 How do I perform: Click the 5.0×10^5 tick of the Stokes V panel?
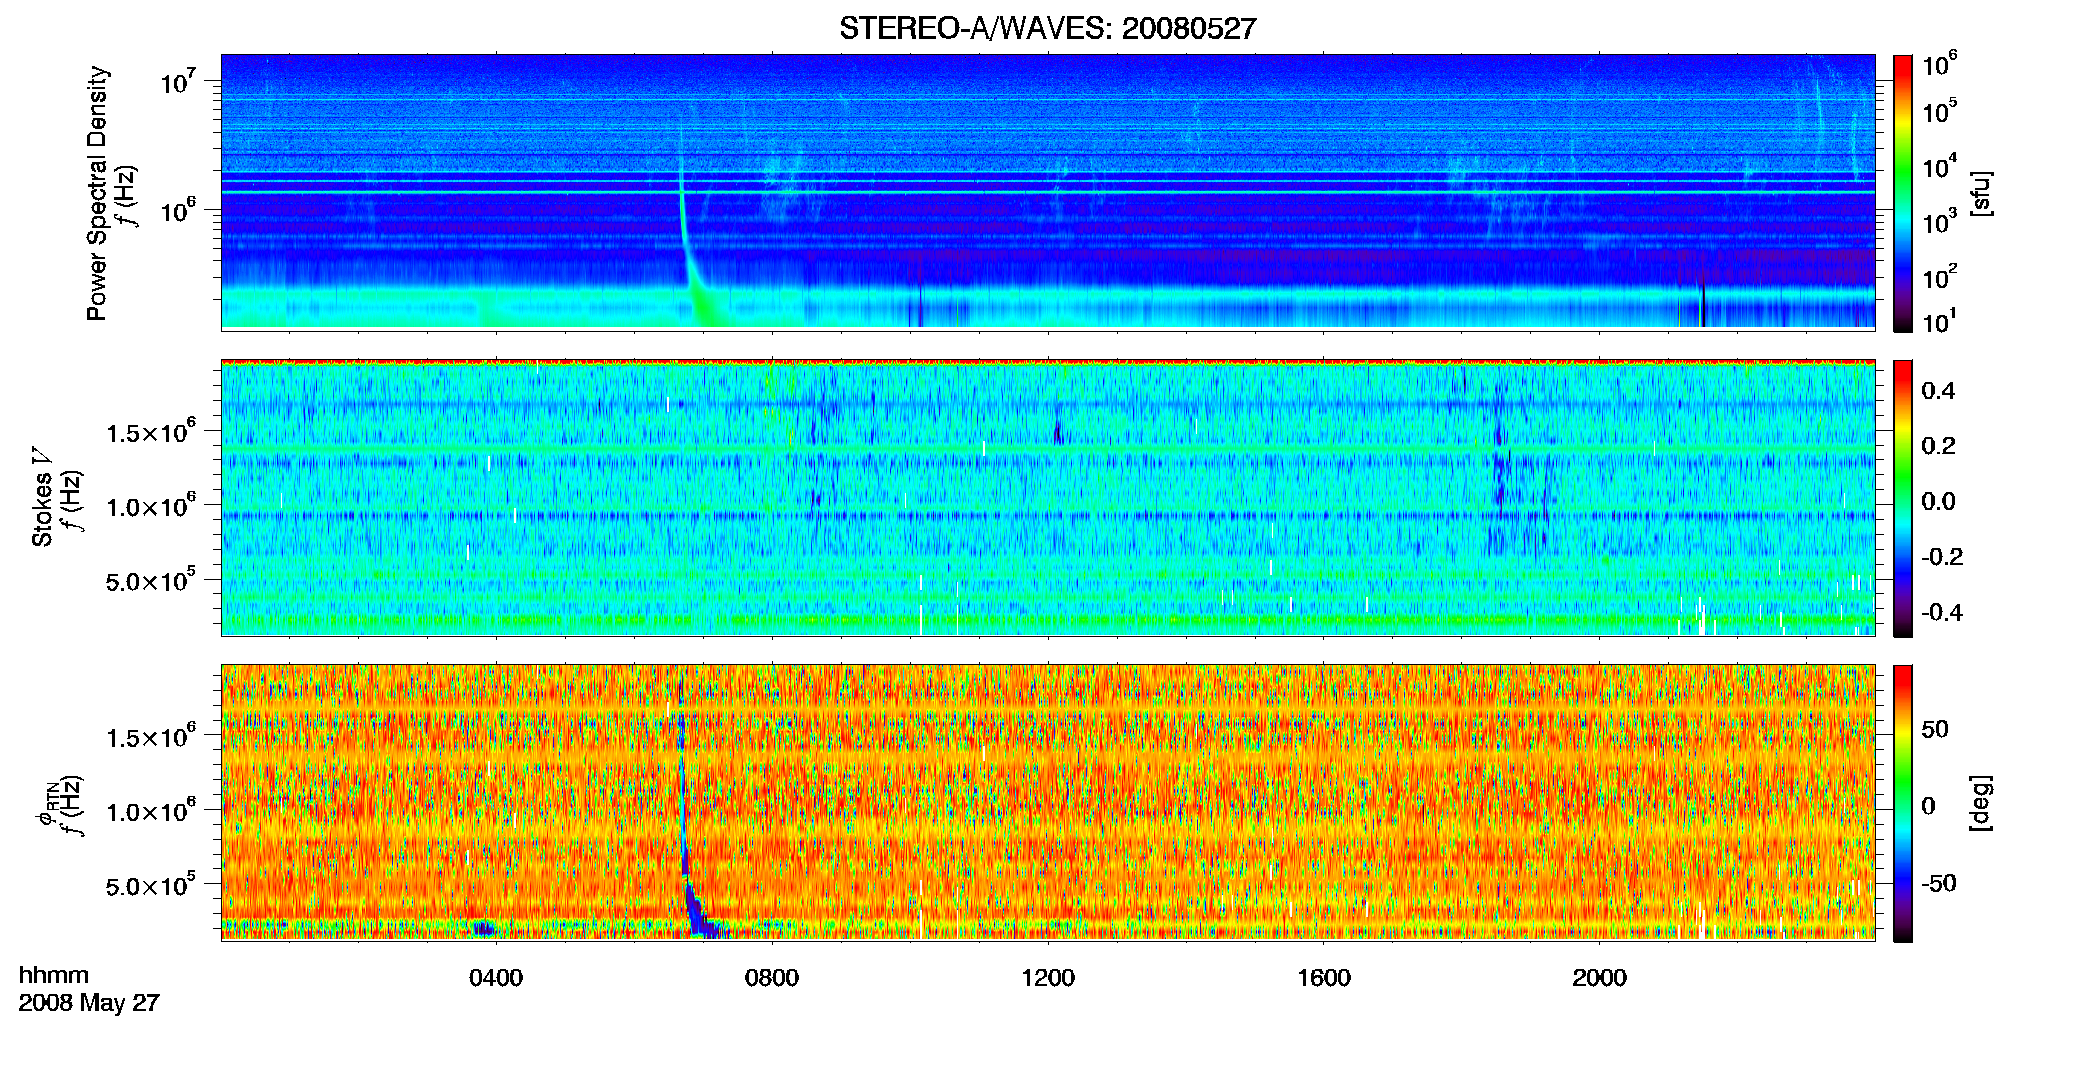[151, 579]
